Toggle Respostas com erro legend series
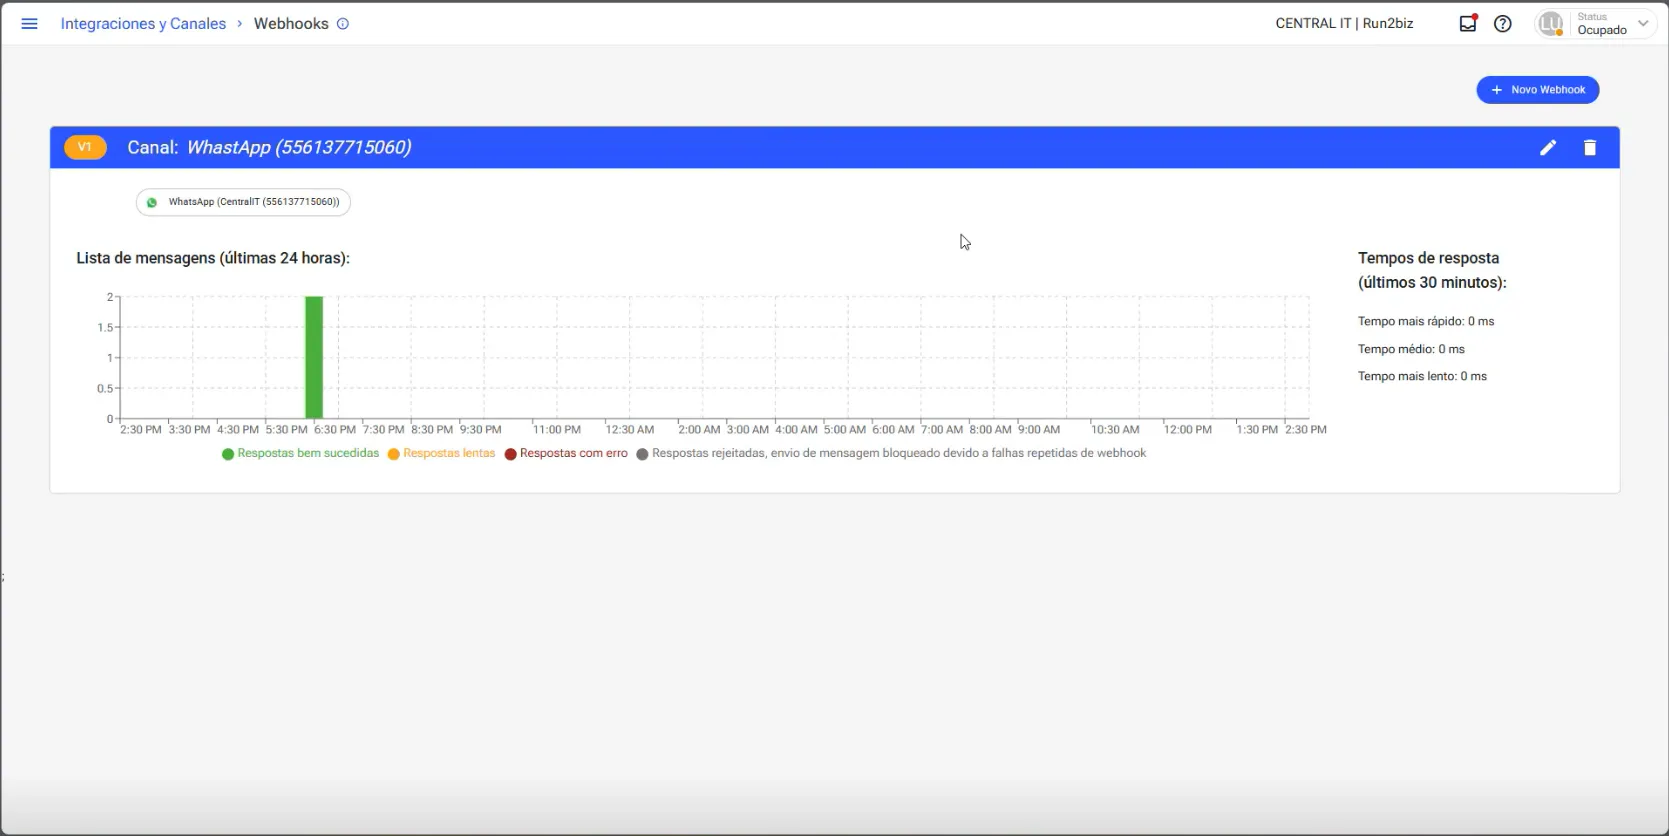1669x836 pixels. coord(566,453)
